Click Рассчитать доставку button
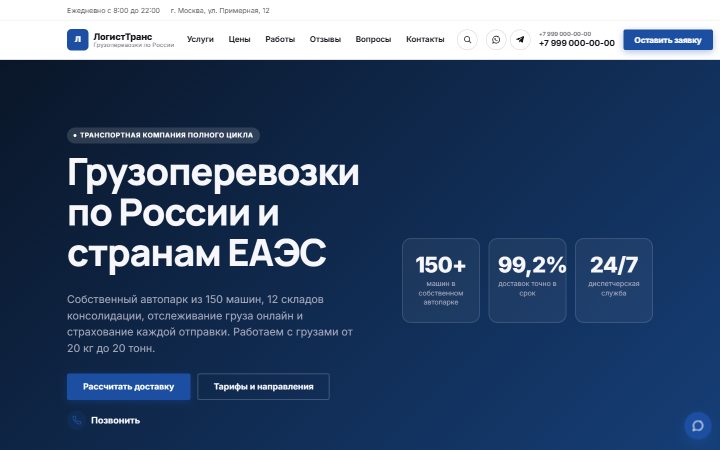Viewport: 720px width, 450px height. click(x=129, y=387)
